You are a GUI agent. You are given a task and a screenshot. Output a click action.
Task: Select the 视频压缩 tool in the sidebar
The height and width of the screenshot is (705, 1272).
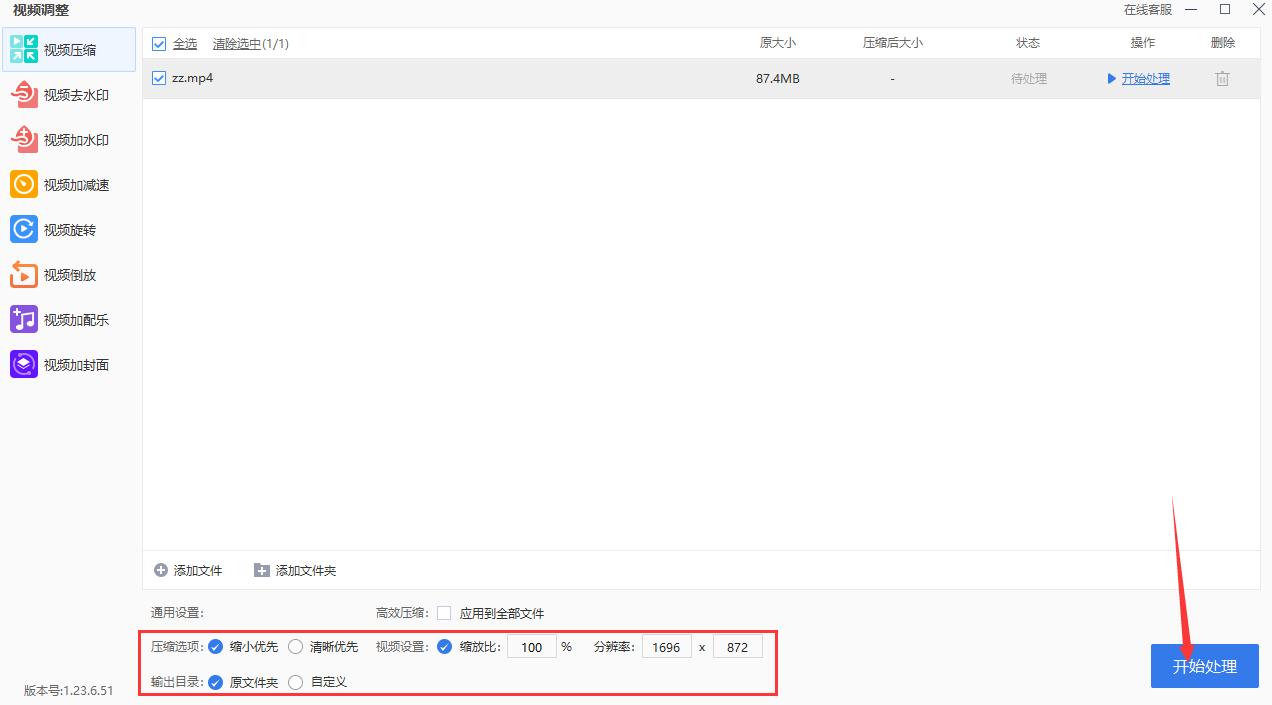[68, 49]
